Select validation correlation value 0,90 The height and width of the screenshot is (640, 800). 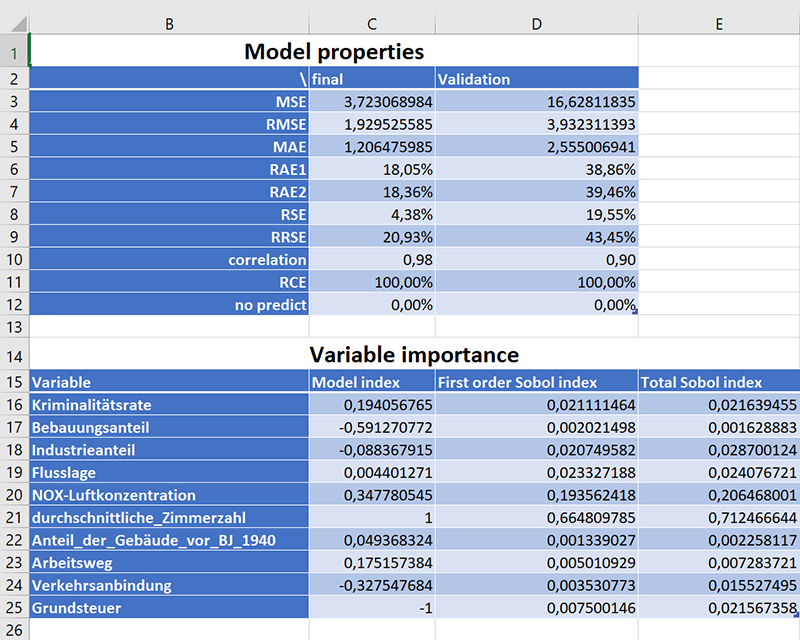(x=537, y=259)
